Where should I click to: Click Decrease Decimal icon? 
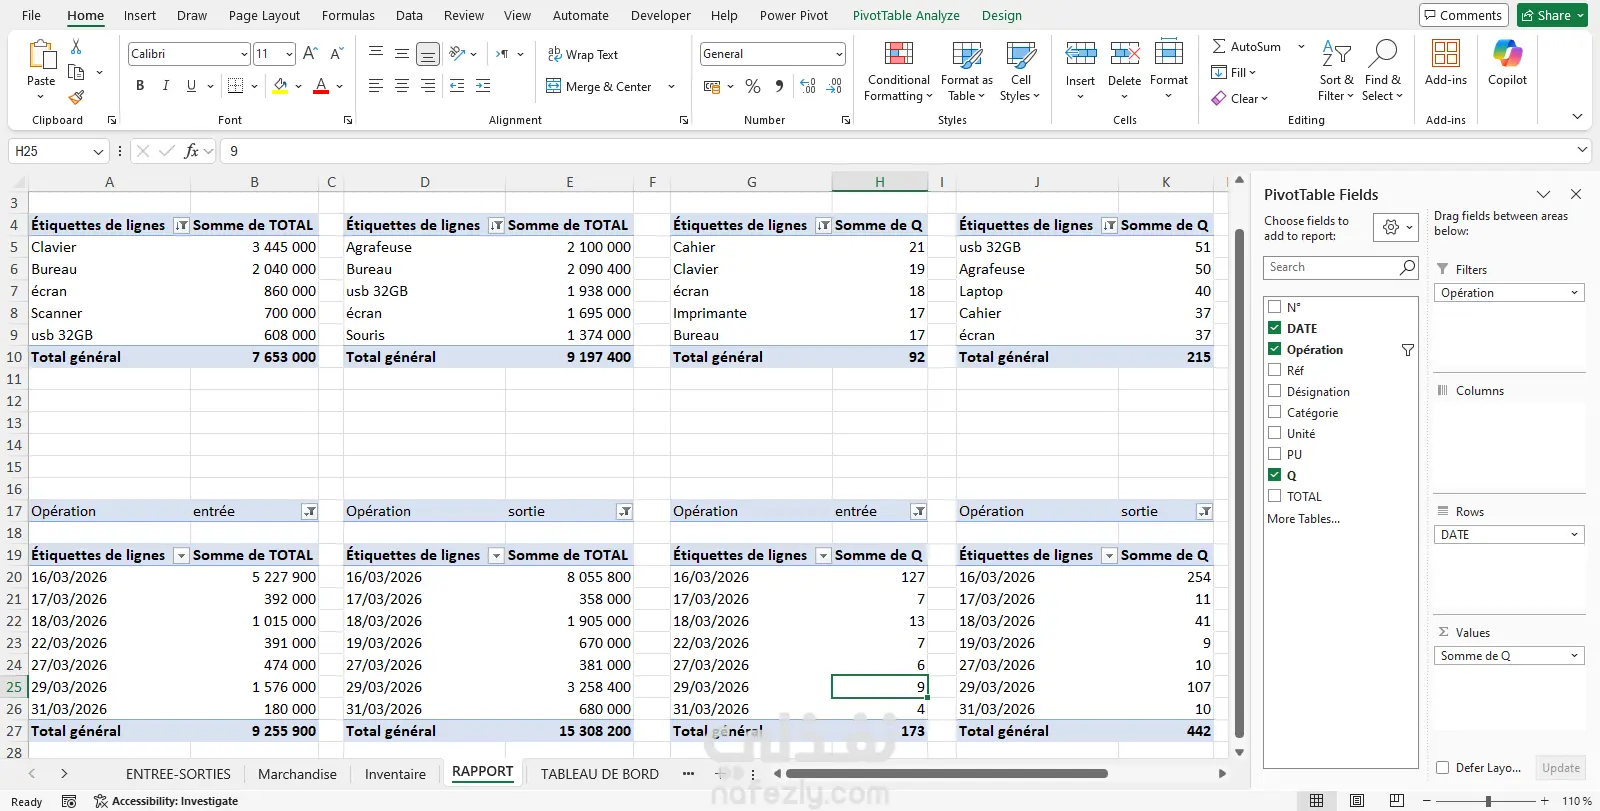click(834, 87)
